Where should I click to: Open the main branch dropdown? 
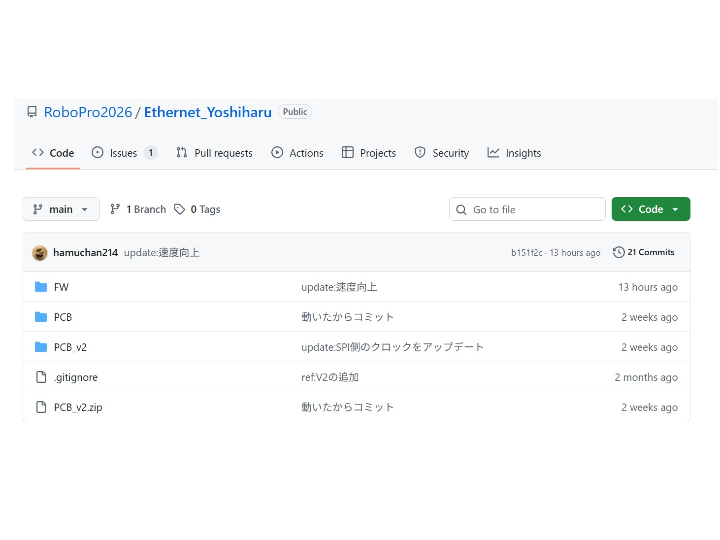coord(61,209)
